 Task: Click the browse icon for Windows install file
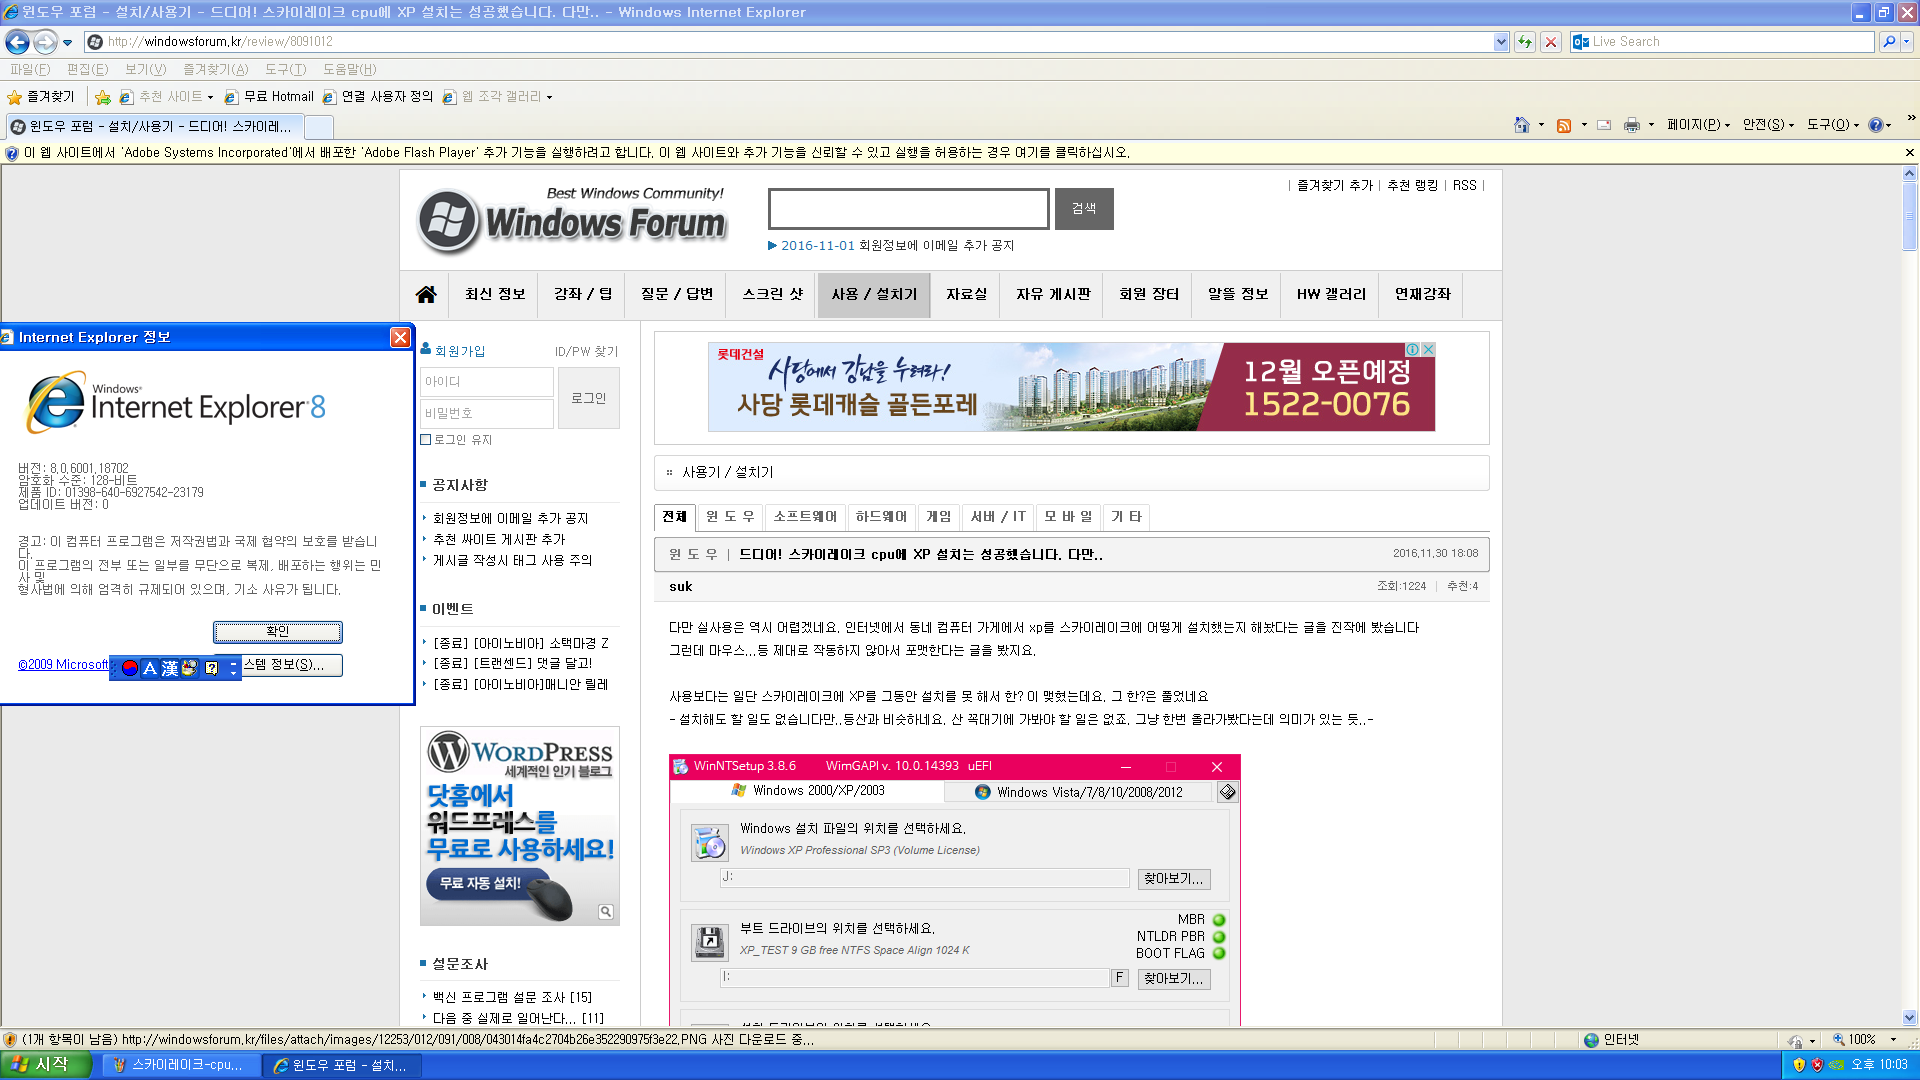pos(1172,877)
